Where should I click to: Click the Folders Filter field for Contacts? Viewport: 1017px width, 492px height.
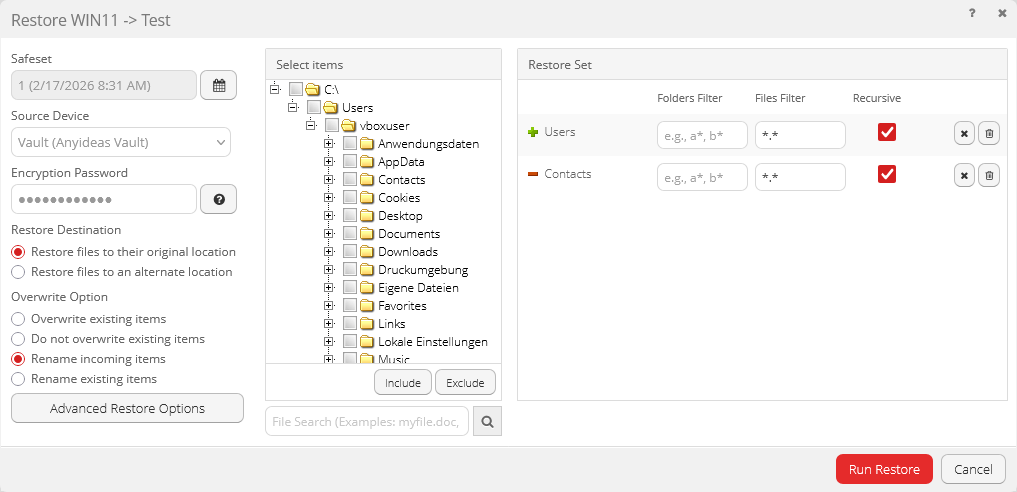[x=702, y=177]
